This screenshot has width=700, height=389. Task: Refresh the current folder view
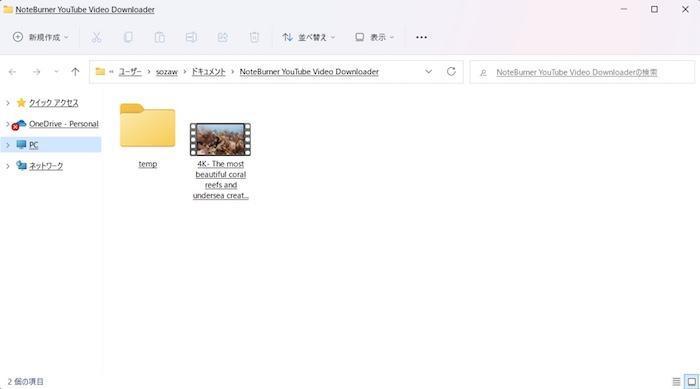451,71
